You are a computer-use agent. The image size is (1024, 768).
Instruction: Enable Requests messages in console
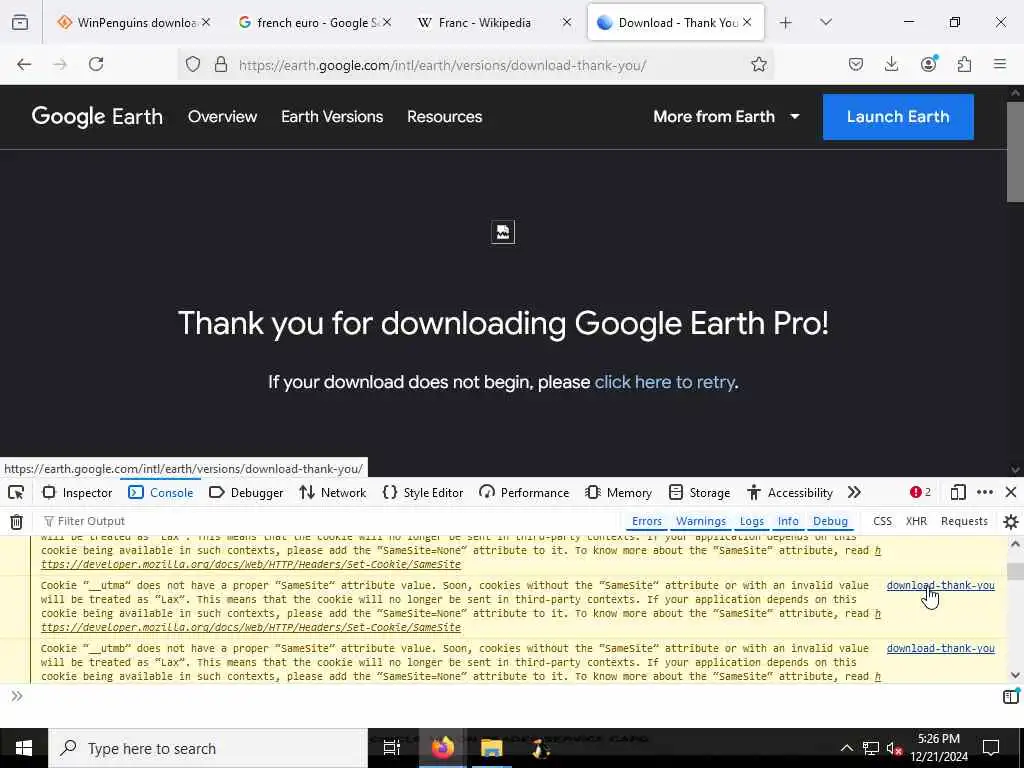(964, 521)
